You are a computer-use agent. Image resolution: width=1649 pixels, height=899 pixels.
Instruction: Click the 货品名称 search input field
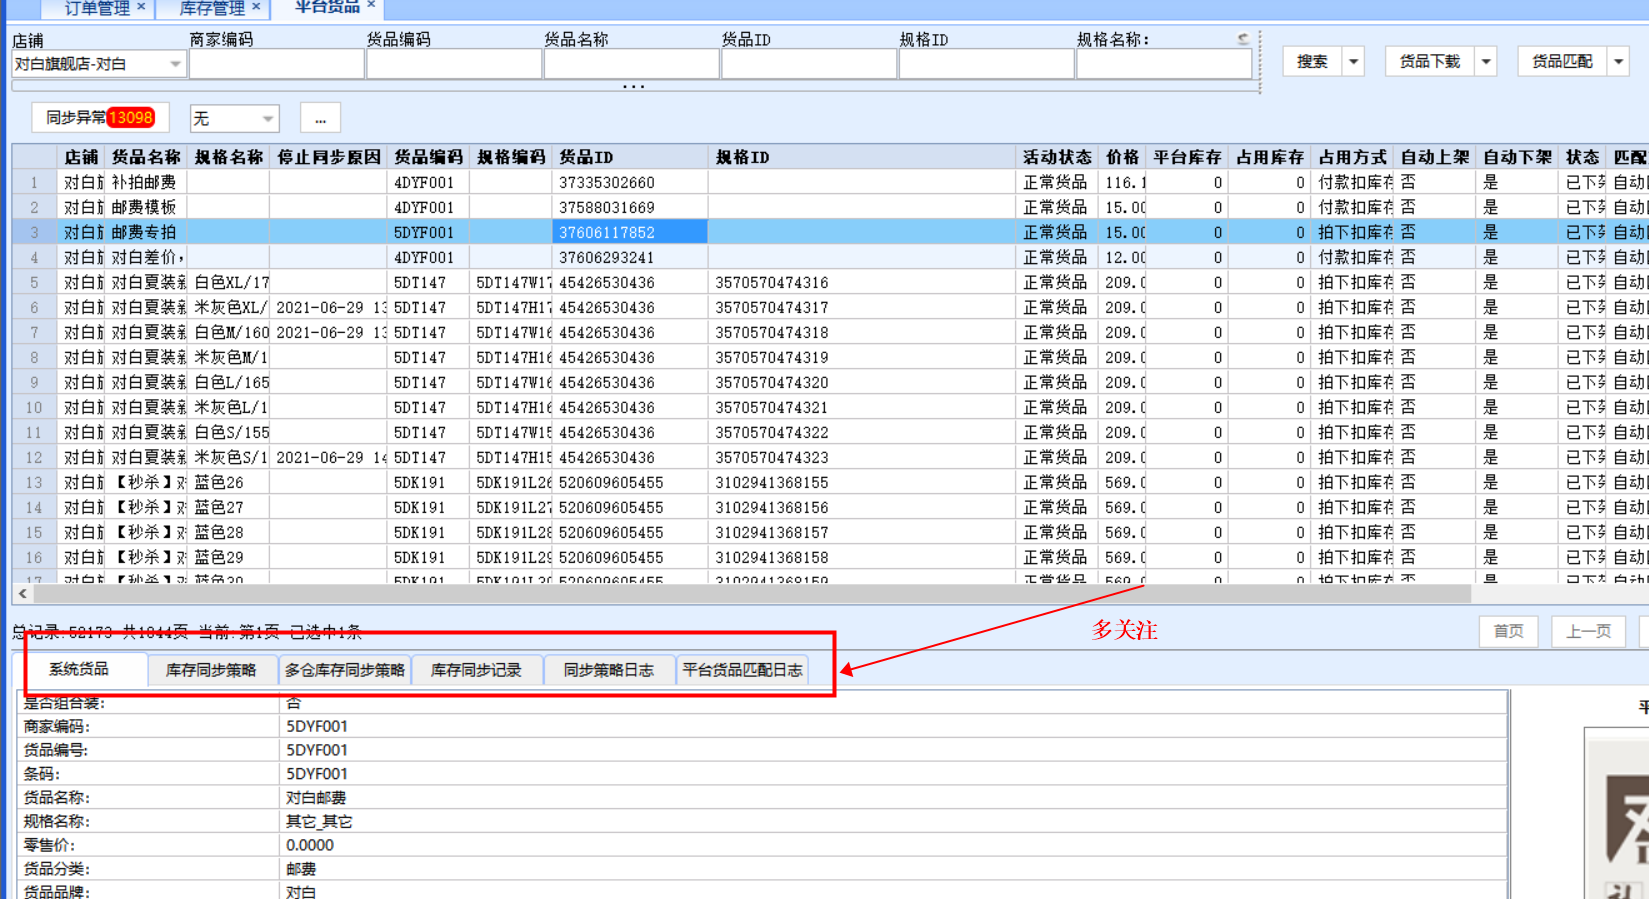(631, 64)
